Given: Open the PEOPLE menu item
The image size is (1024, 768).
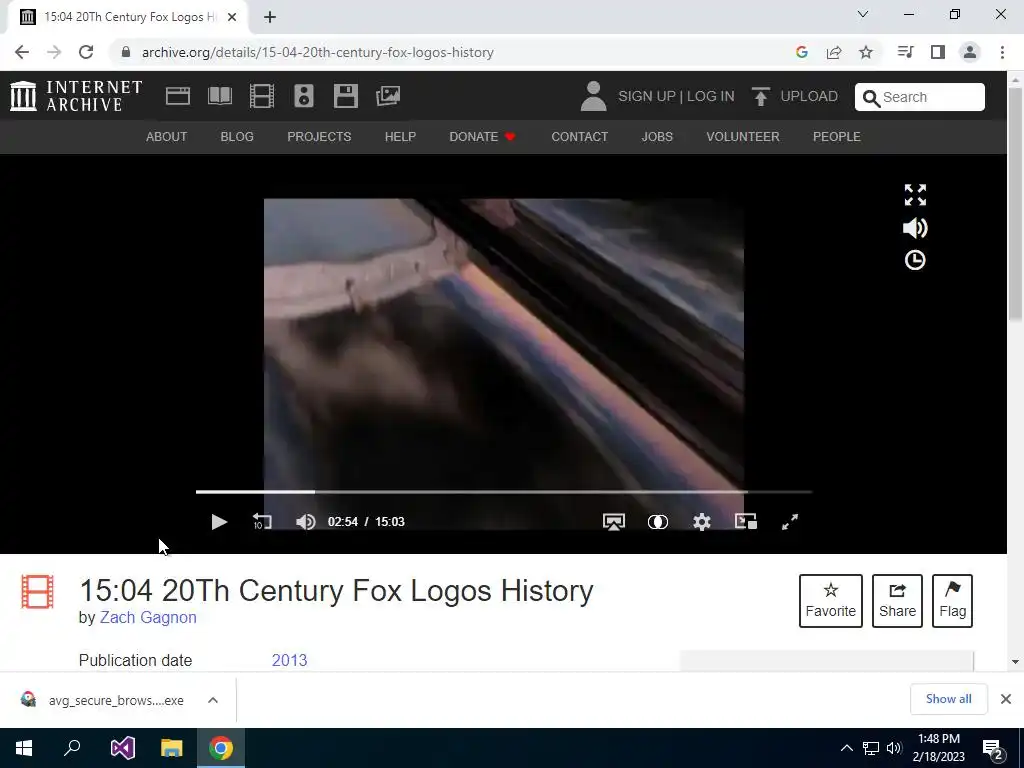Looking at the screenshot, I should (x=837, y=136).
